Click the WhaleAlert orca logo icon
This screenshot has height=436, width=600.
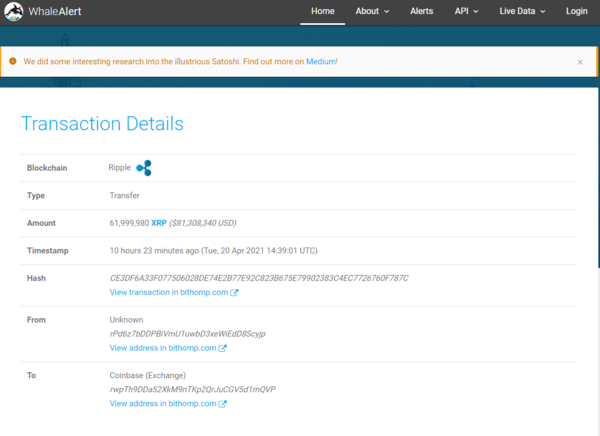coord(14,11)
